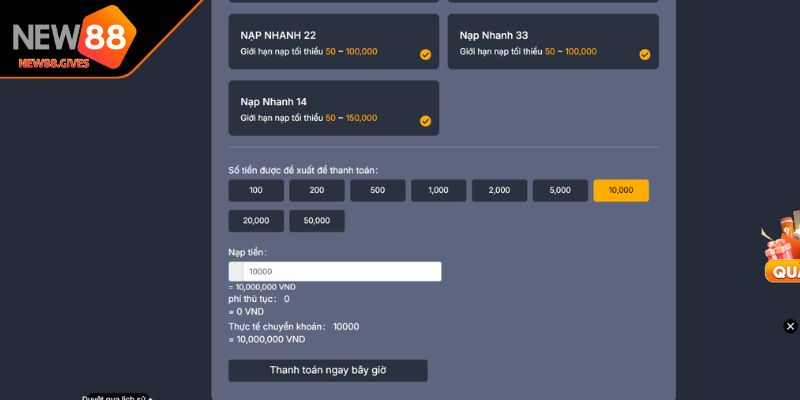Screen dimensions: 800x400
Task: Choose the 200 suggested amount
Action: 317,190
